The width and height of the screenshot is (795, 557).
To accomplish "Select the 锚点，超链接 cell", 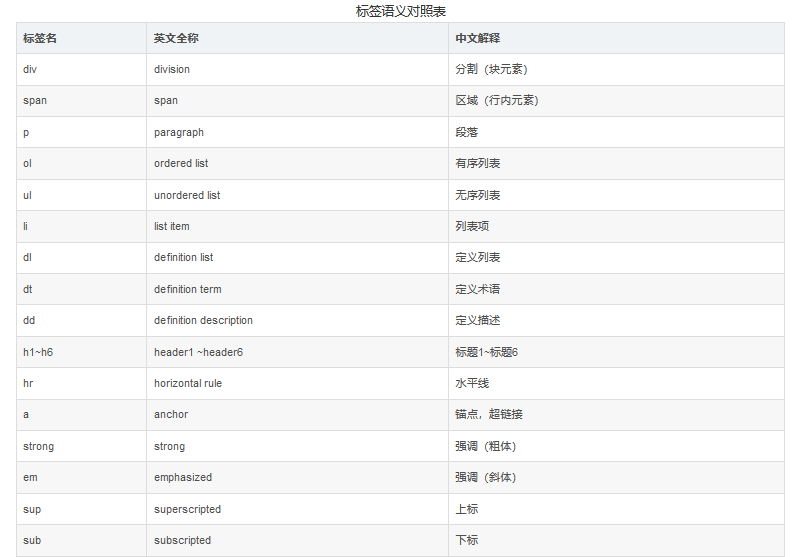I will point(617,415).
